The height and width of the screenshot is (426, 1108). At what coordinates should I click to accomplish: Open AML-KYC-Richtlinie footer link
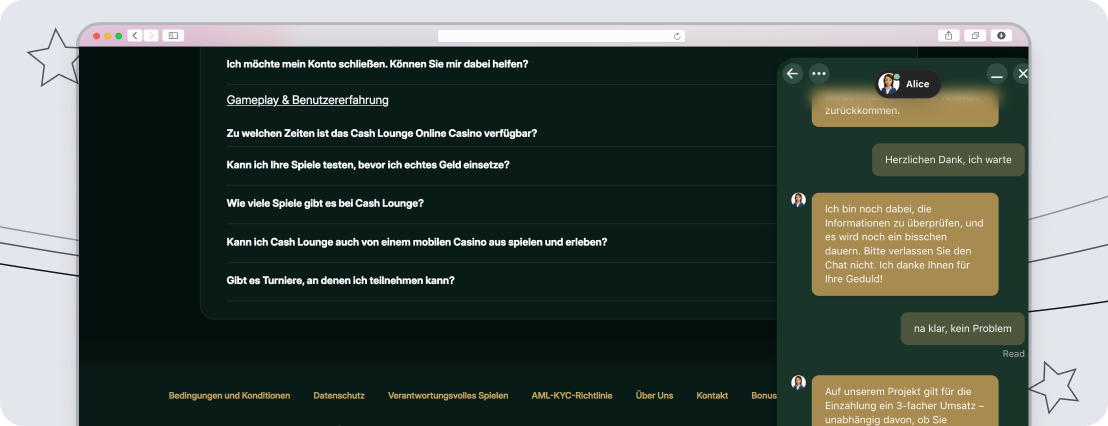click(572, 396)
